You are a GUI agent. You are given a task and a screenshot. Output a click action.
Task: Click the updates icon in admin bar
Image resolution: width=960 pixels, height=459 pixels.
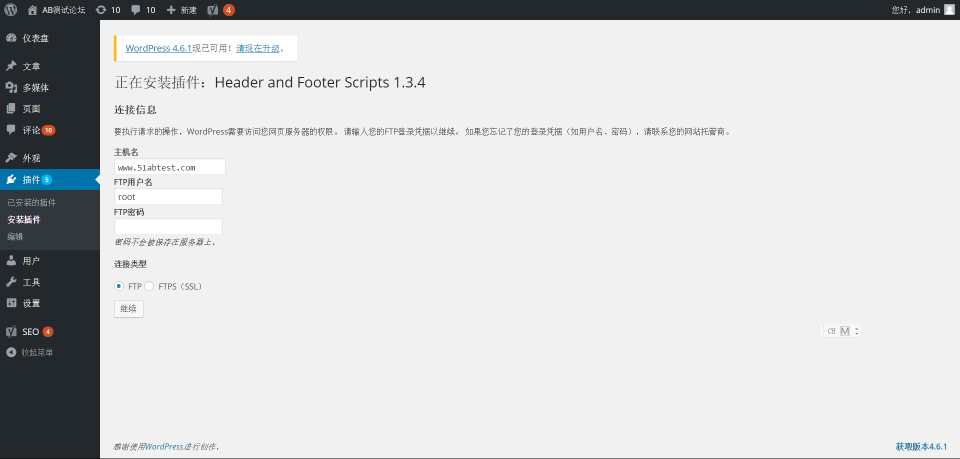click(108, 9)
